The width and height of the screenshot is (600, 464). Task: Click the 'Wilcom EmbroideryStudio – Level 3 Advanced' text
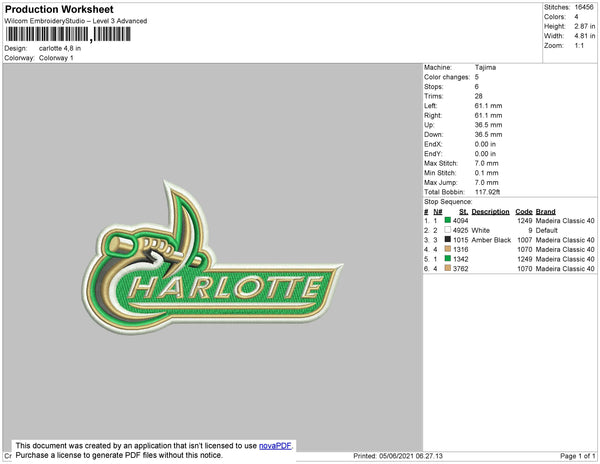tap(76, 21)
